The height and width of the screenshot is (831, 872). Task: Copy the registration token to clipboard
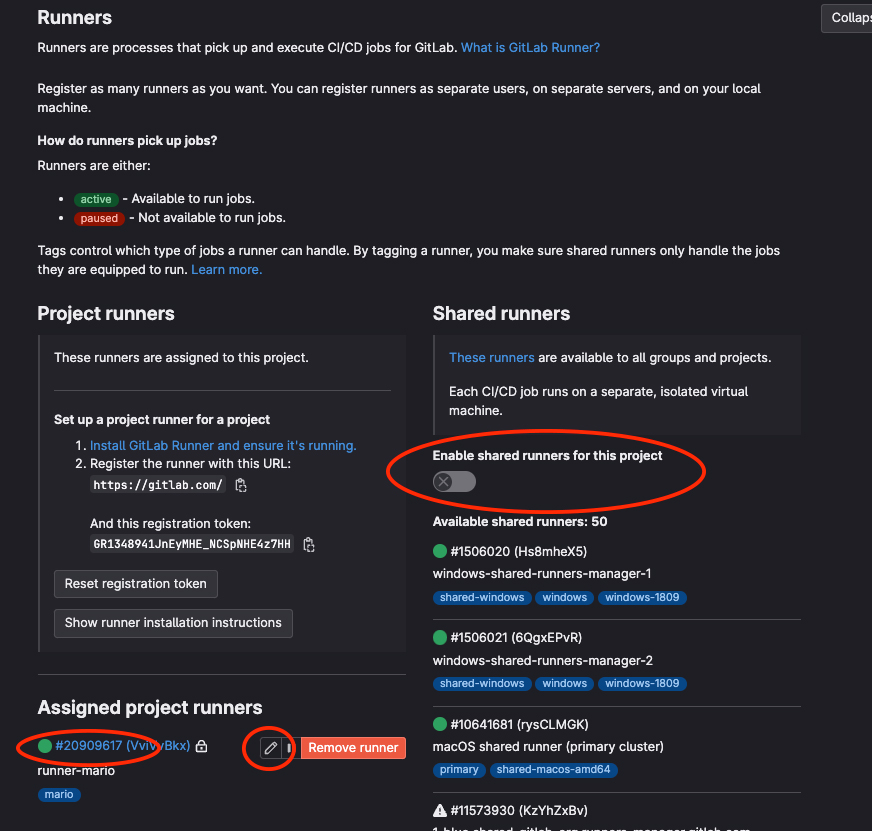(309, 545)
